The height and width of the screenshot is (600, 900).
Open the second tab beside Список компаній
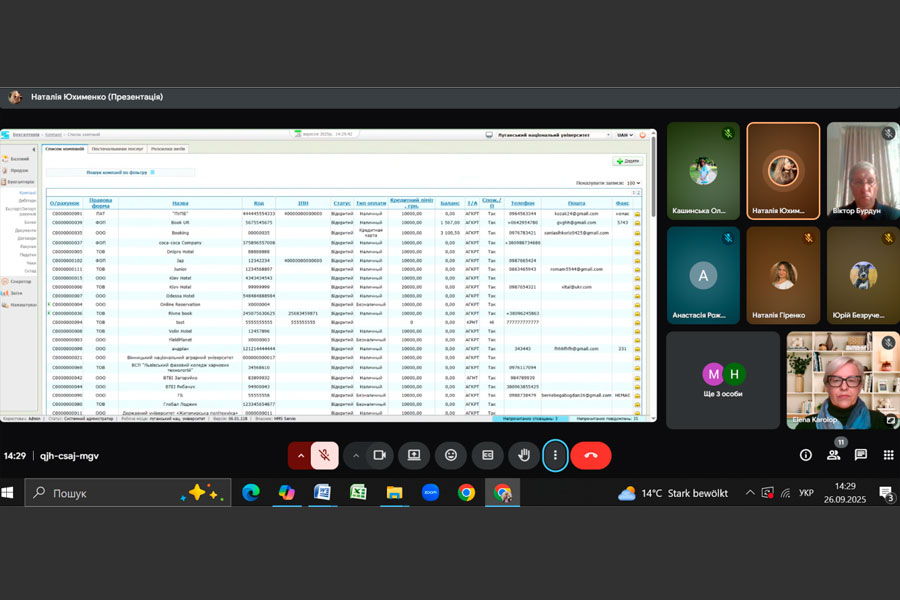[x=117, y=148]
